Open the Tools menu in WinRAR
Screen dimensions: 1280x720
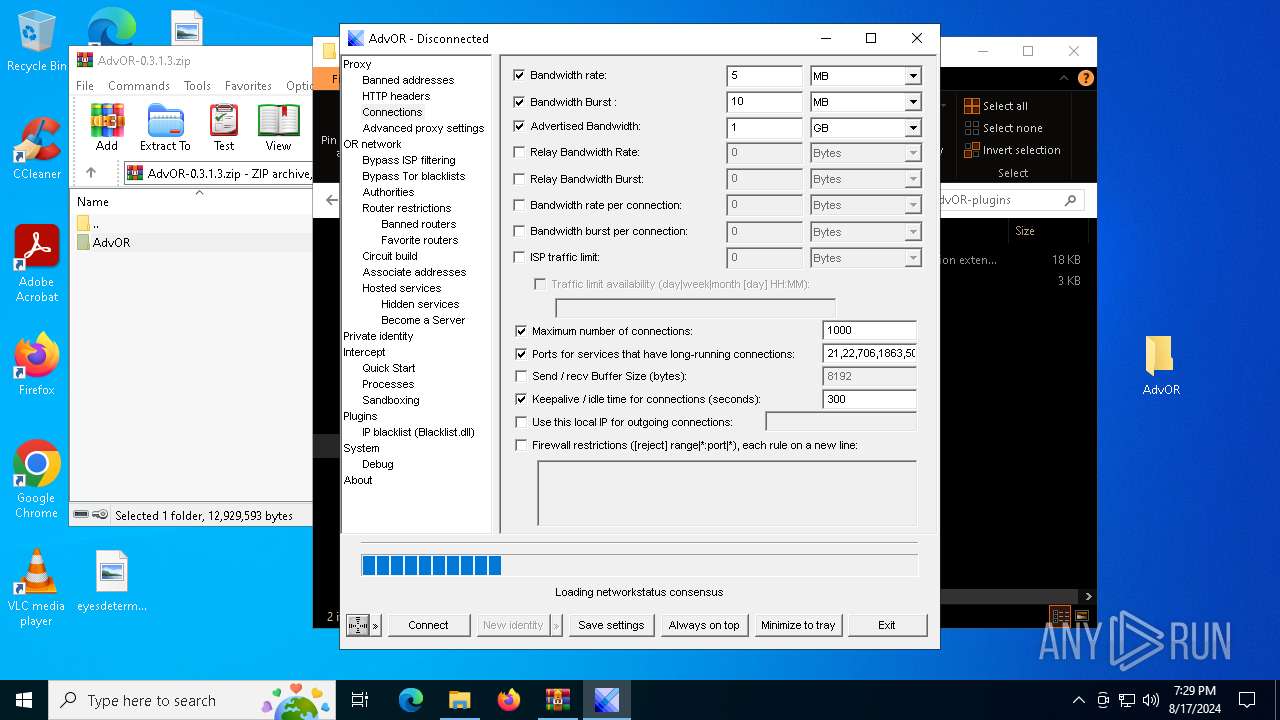tap(197, 86)
